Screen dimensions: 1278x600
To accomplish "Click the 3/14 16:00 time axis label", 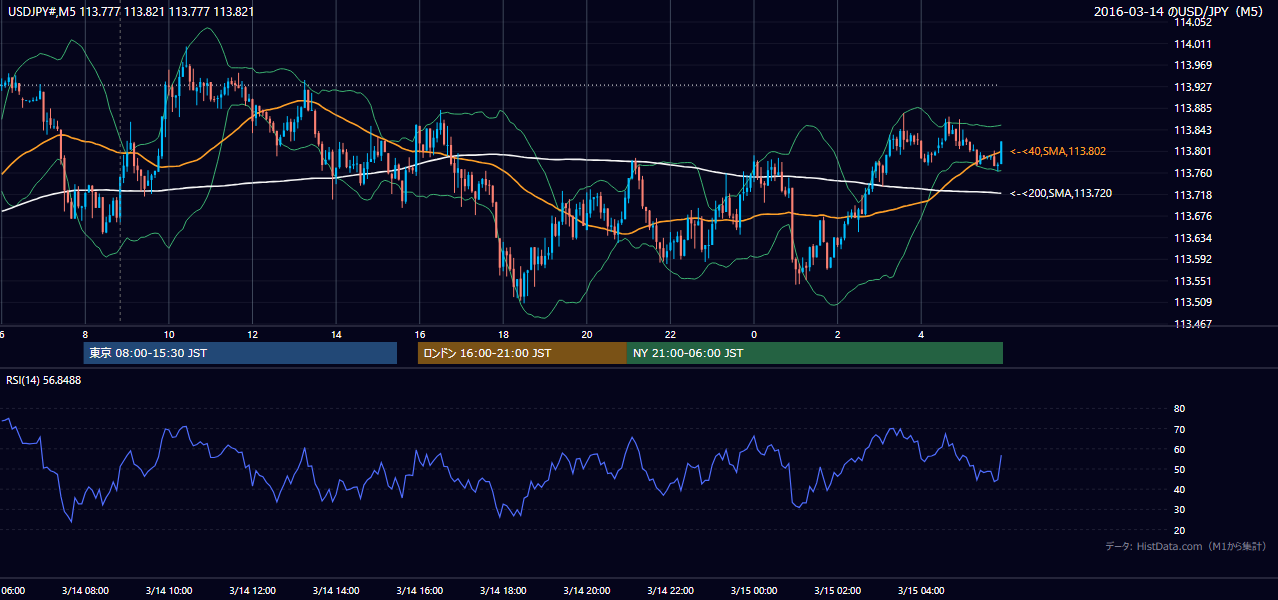I will [x=419, y=590].
